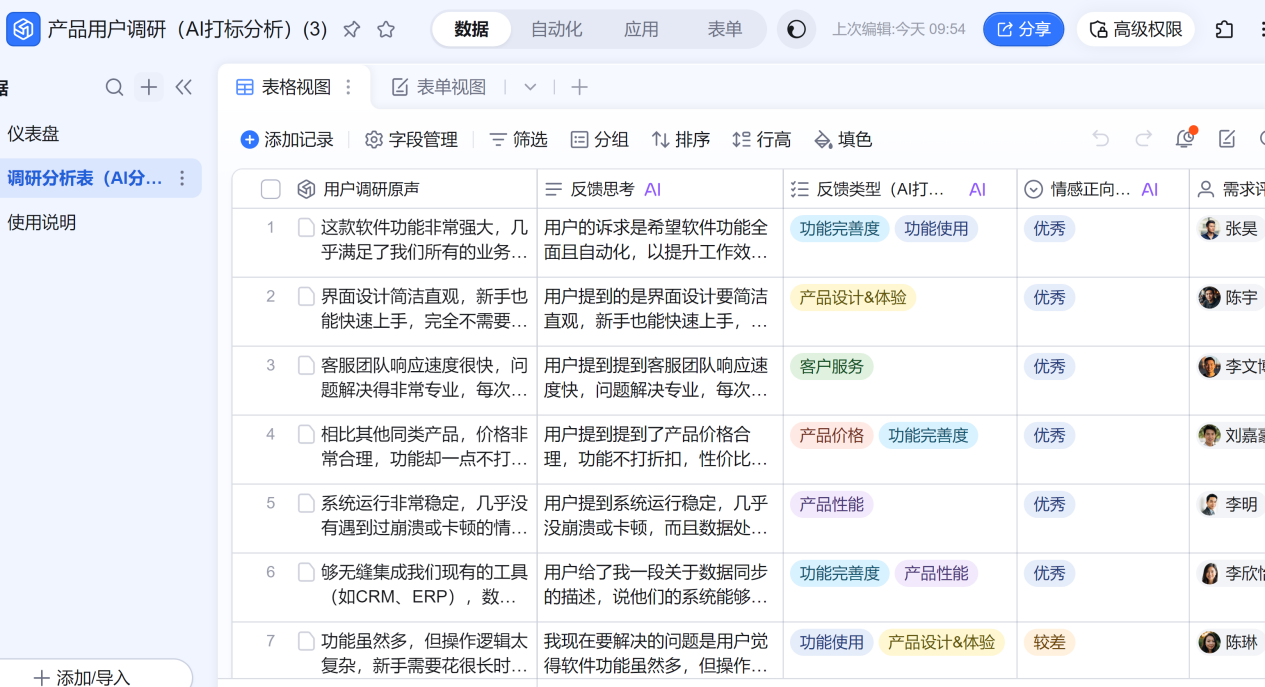Open the 字段管理 field manager
The width and height of the screenshot is (1265, 687).
pyautogui.click(x=411, y=140)
